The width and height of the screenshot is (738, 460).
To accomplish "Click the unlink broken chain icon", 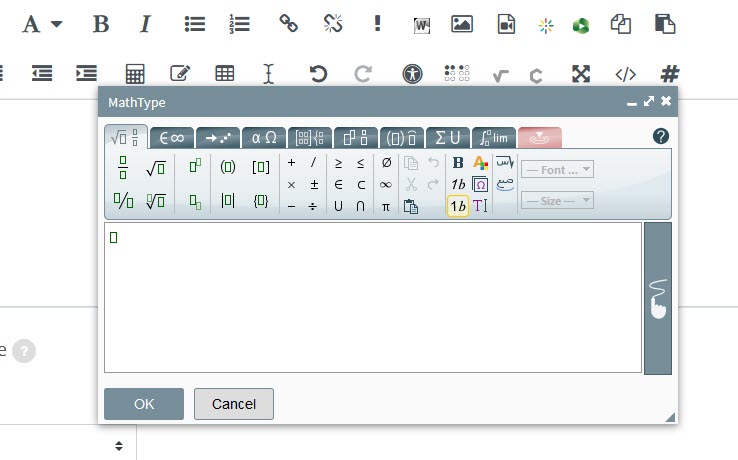I will pos(333,23).
